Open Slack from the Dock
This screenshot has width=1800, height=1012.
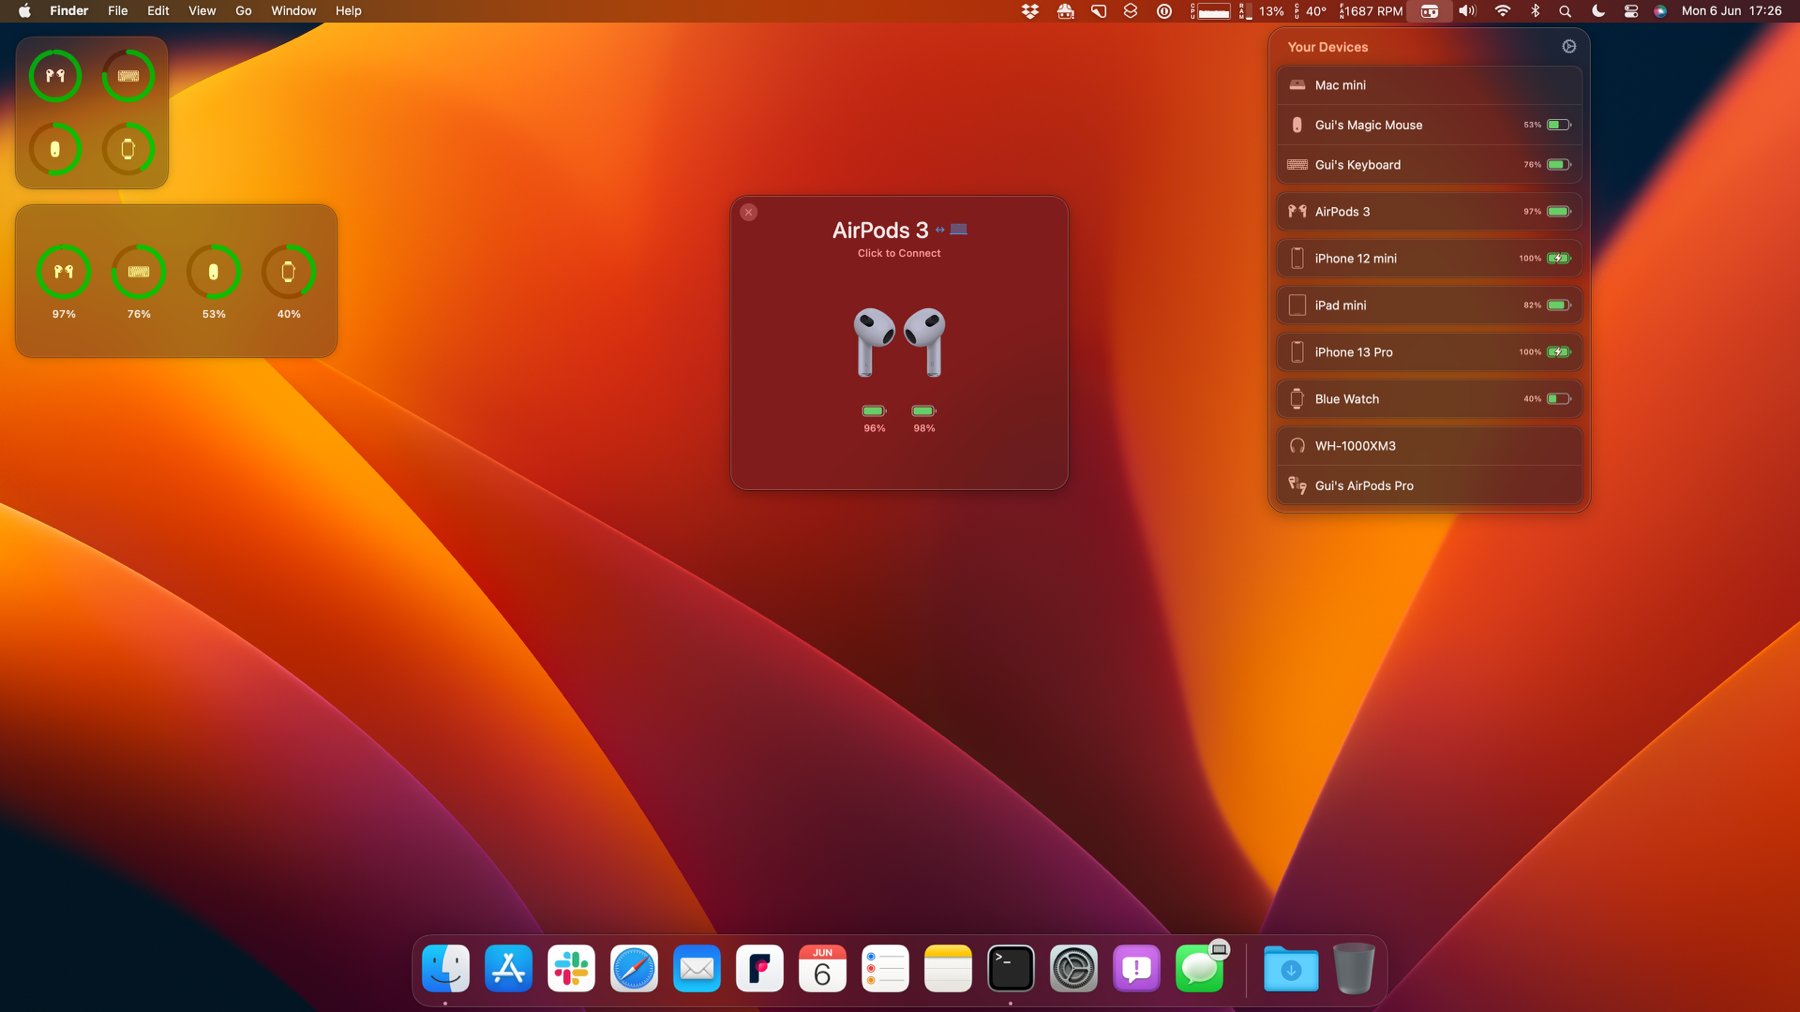(571, 968)
